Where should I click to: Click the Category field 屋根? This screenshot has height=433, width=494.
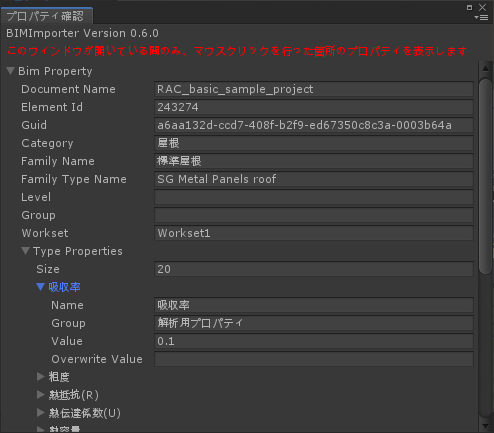click(314, 143)
